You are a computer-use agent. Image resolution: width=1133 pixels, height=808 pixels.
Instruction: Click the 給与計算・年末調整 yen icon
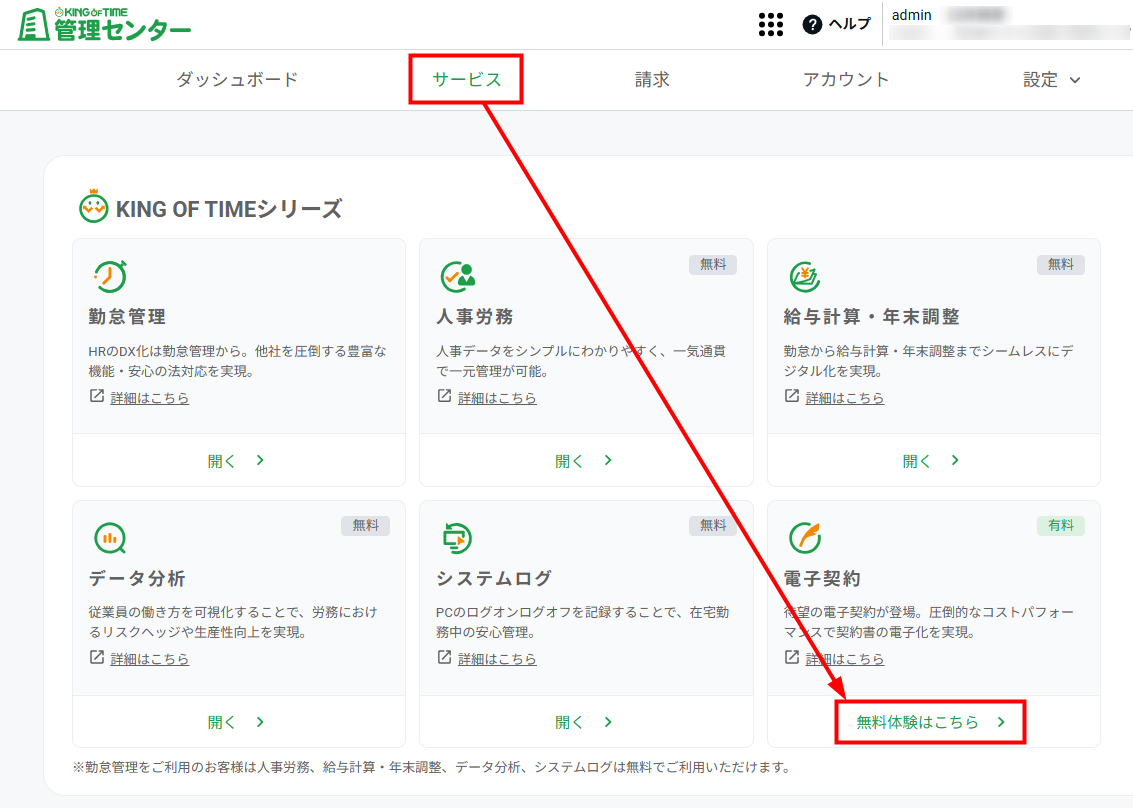click(804, 277)
